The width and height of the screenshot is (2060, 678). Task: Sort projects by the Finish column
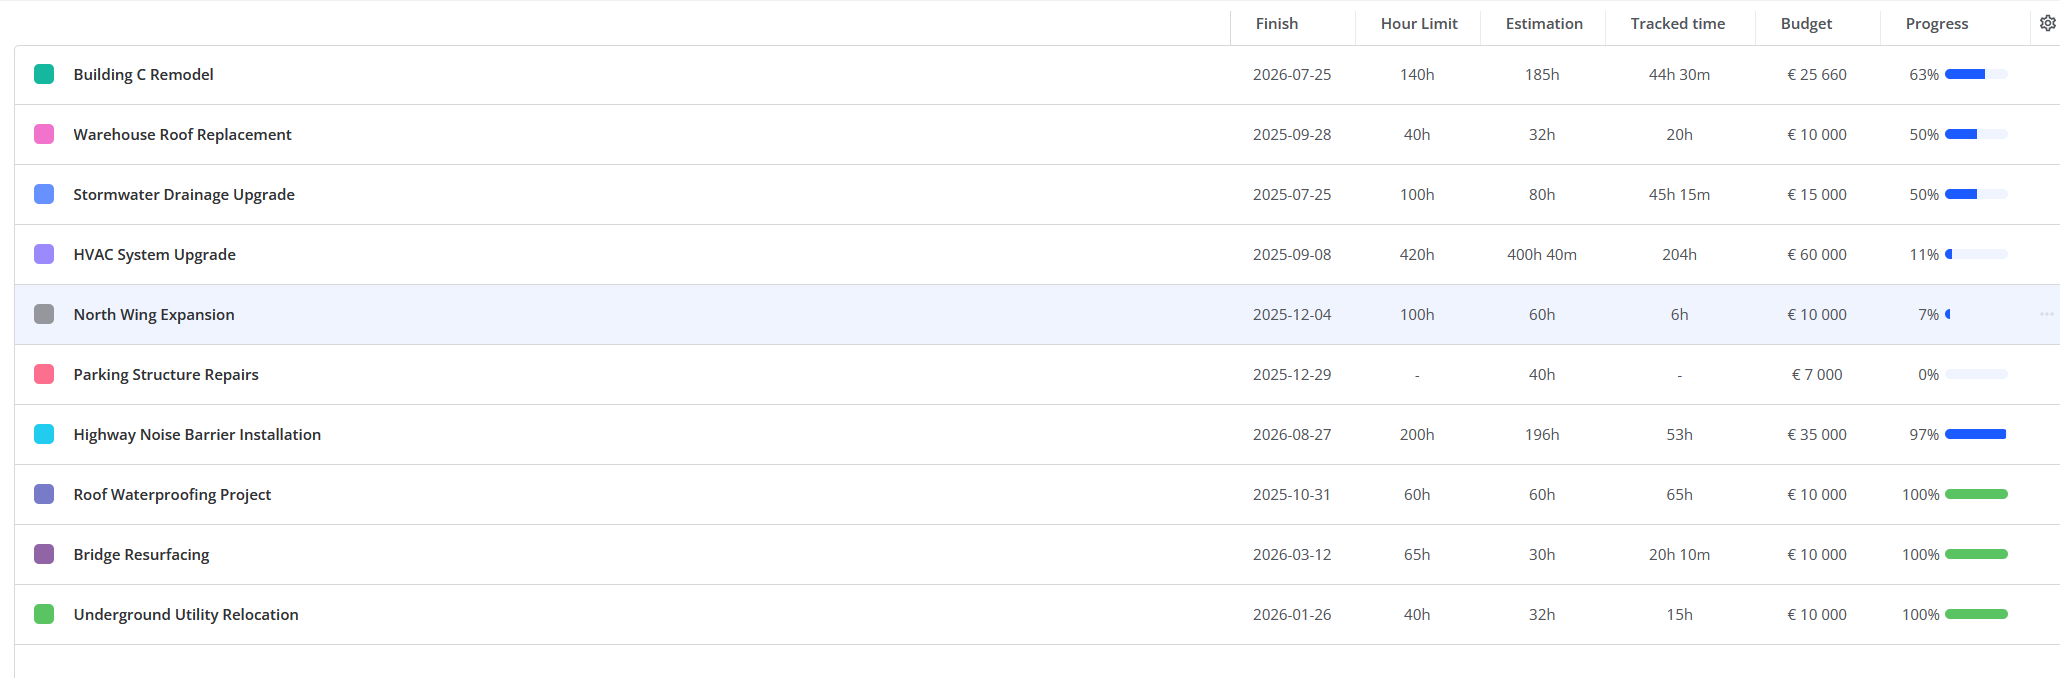[x=1277, y=23]
